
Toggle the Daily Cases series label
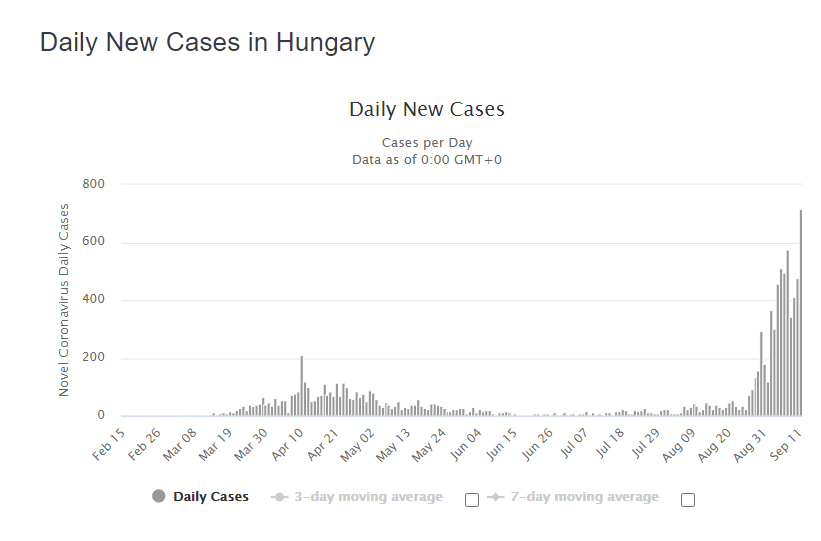211,496
